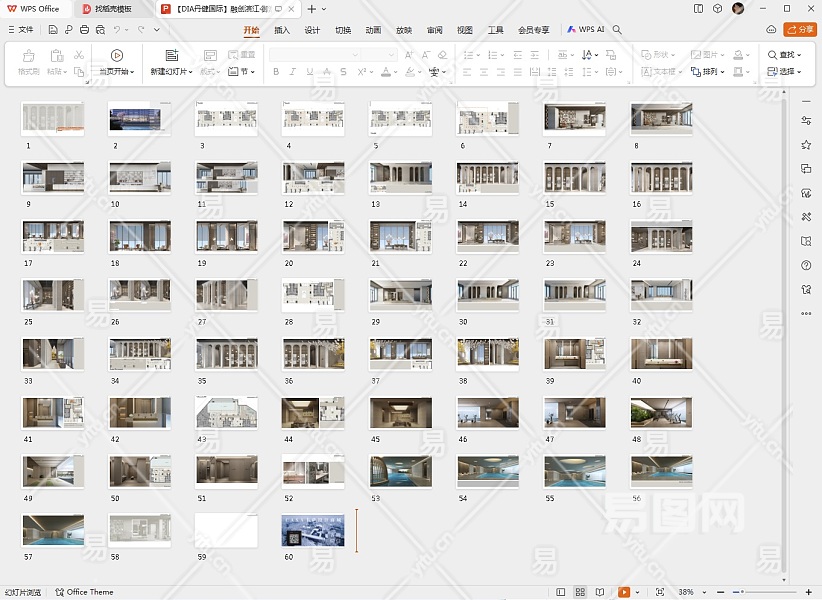The height and width of the screenshot is (600, 822).
Task: Switch to normal view mode
Action: click(x=561, y=592)
